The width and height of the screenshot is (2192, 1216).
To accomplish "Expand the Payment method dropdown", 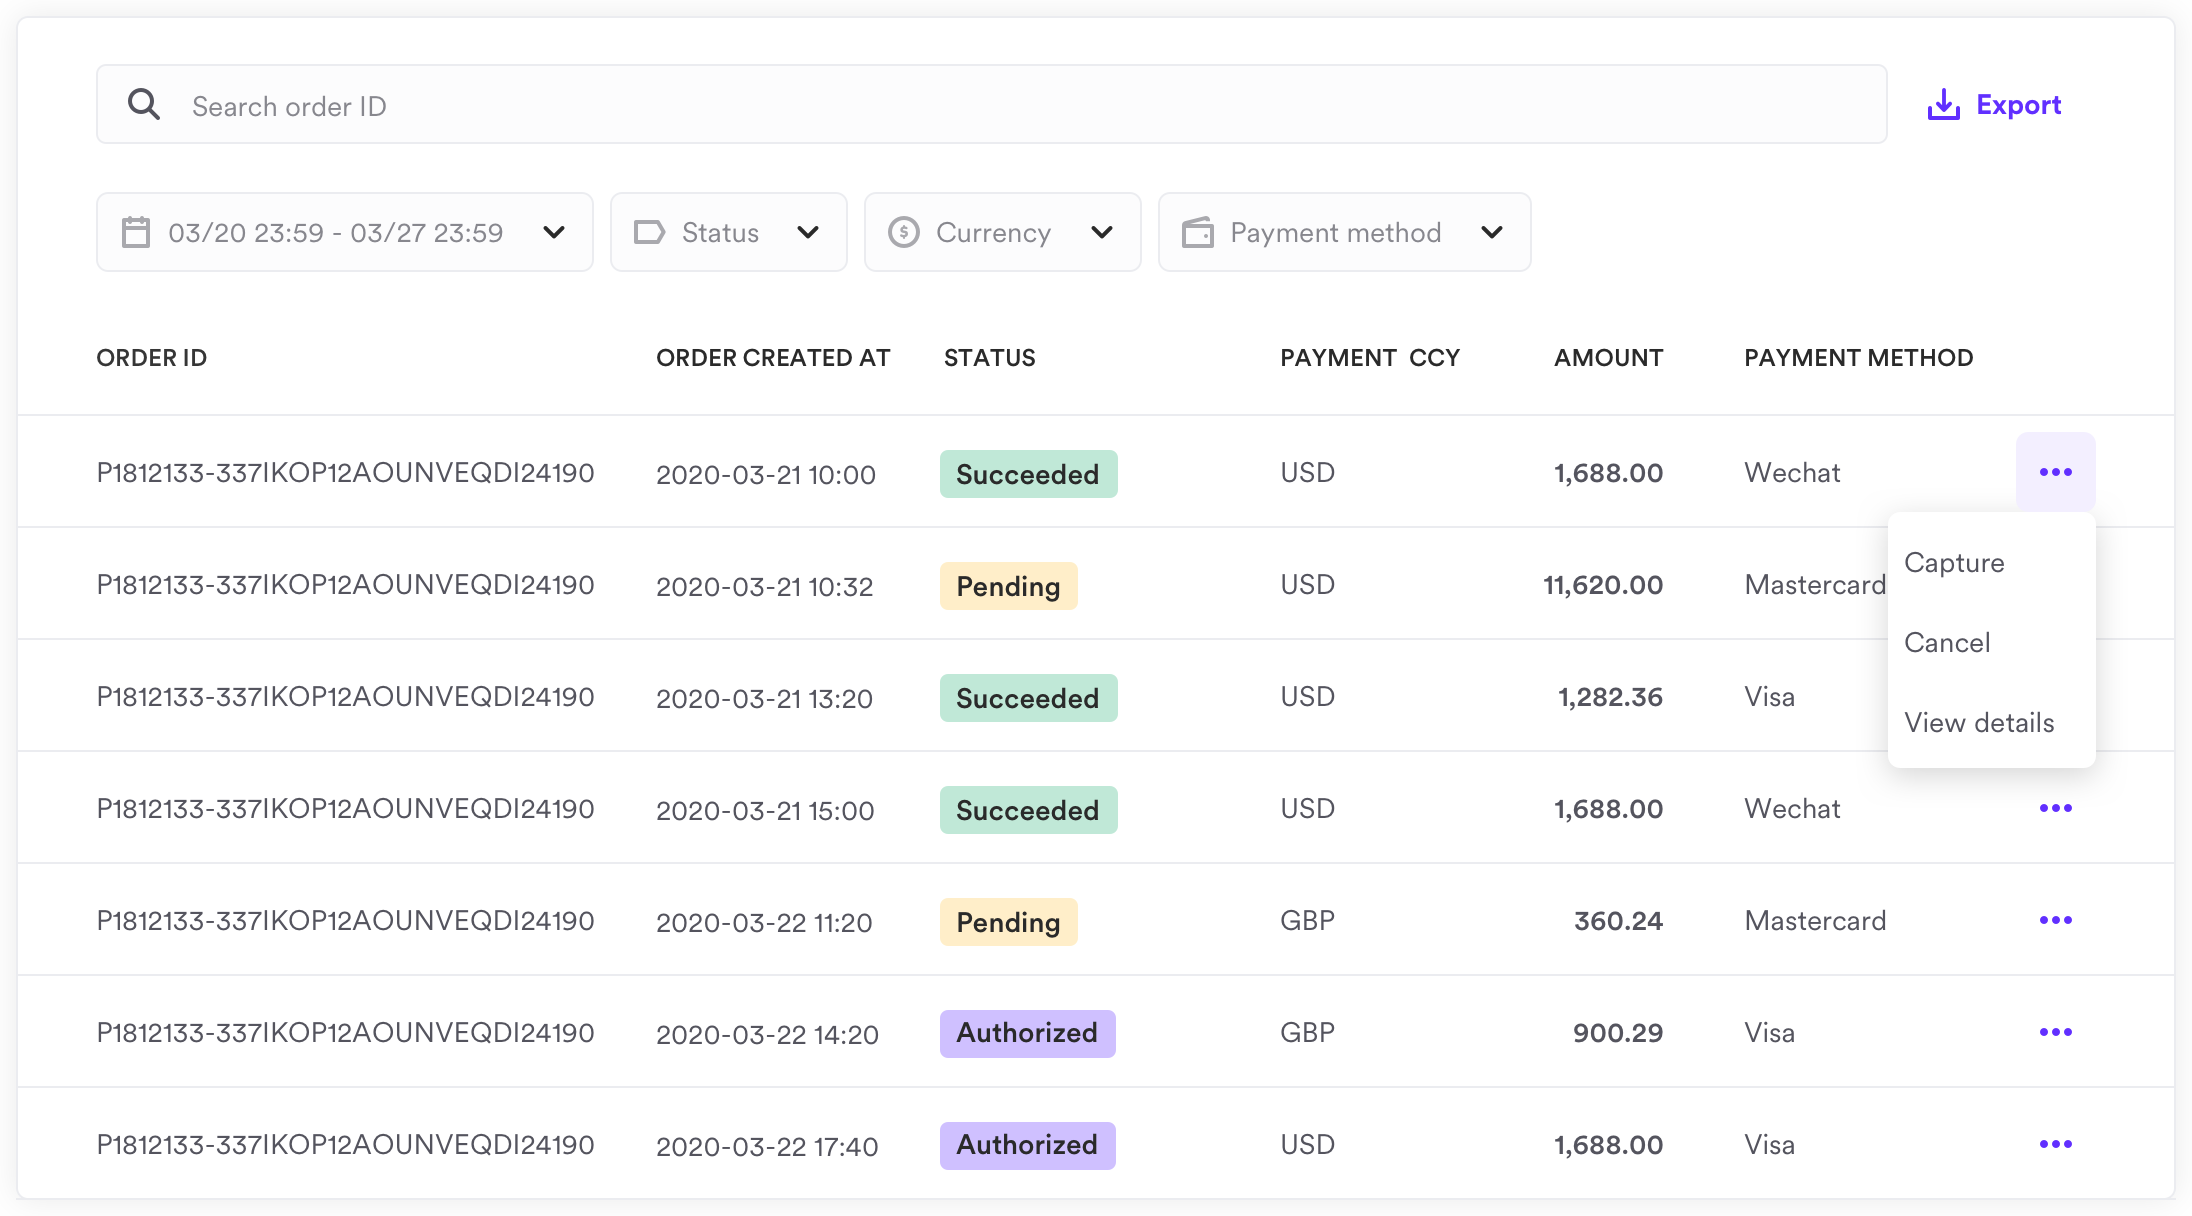I will tap(1491, 232).
